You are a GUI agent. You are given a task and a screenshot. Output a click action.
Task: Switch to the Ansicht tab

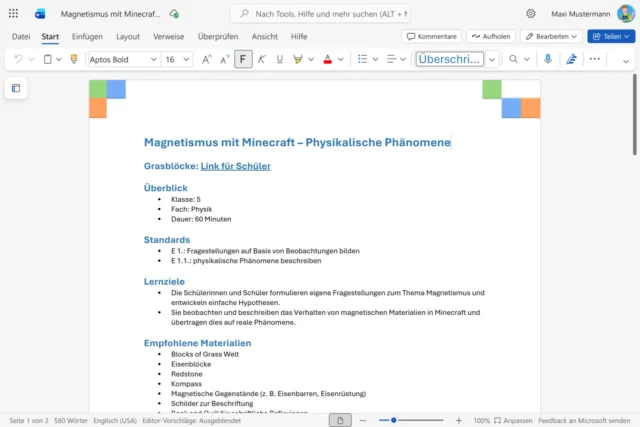pos(264,37)
